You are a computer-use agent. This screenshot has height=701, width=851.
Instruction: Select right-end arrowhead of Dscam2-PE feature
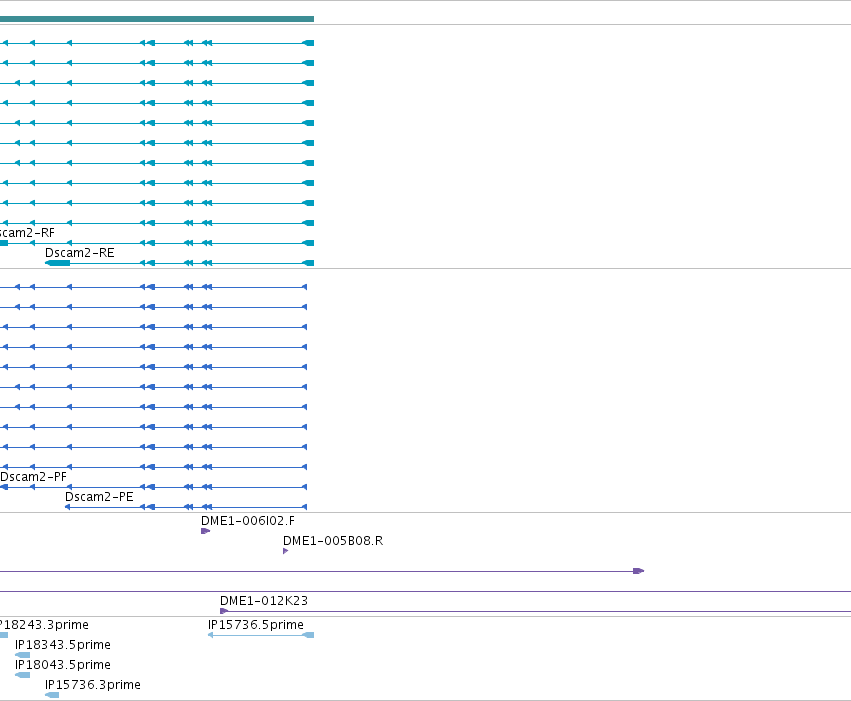[304, 507]
